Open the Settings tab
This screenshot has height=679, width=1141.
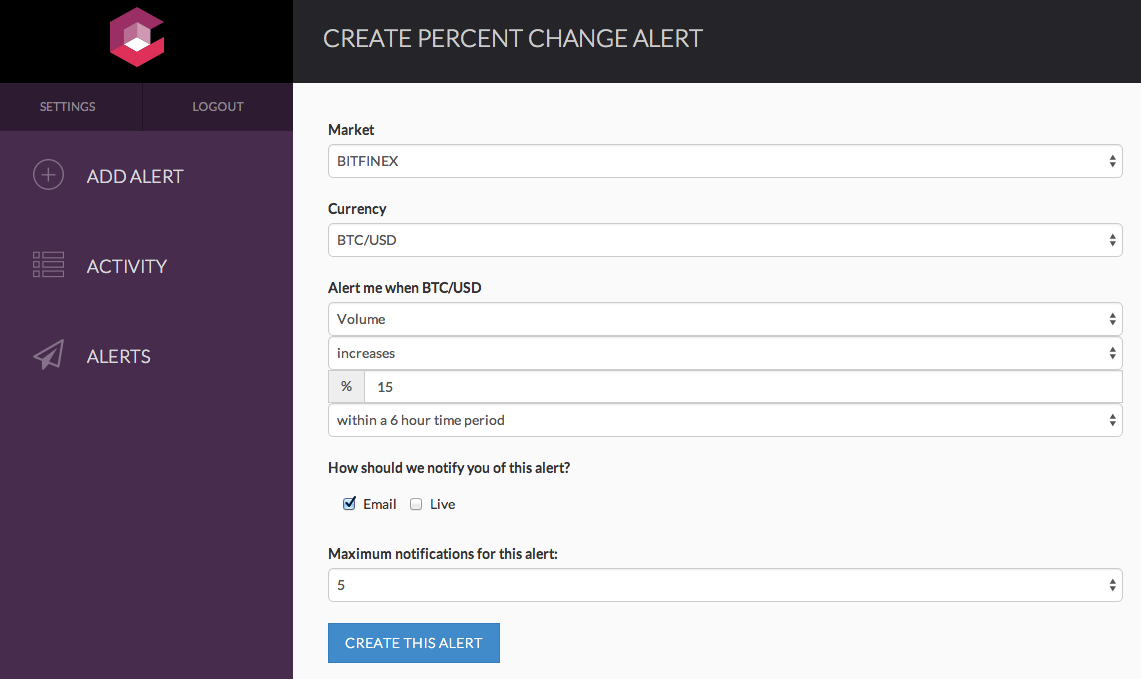(x=68, y=107)
